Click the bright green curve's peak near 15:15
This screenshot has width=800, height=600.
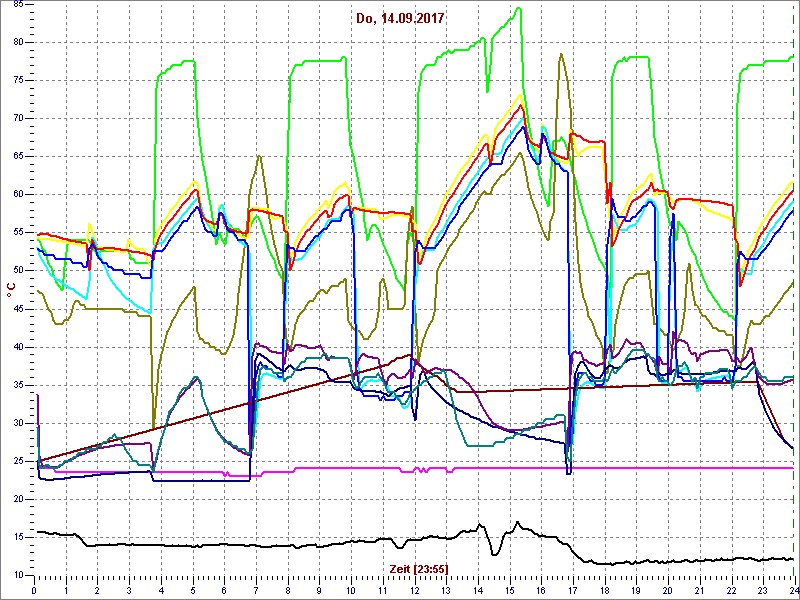coord(519,8)
